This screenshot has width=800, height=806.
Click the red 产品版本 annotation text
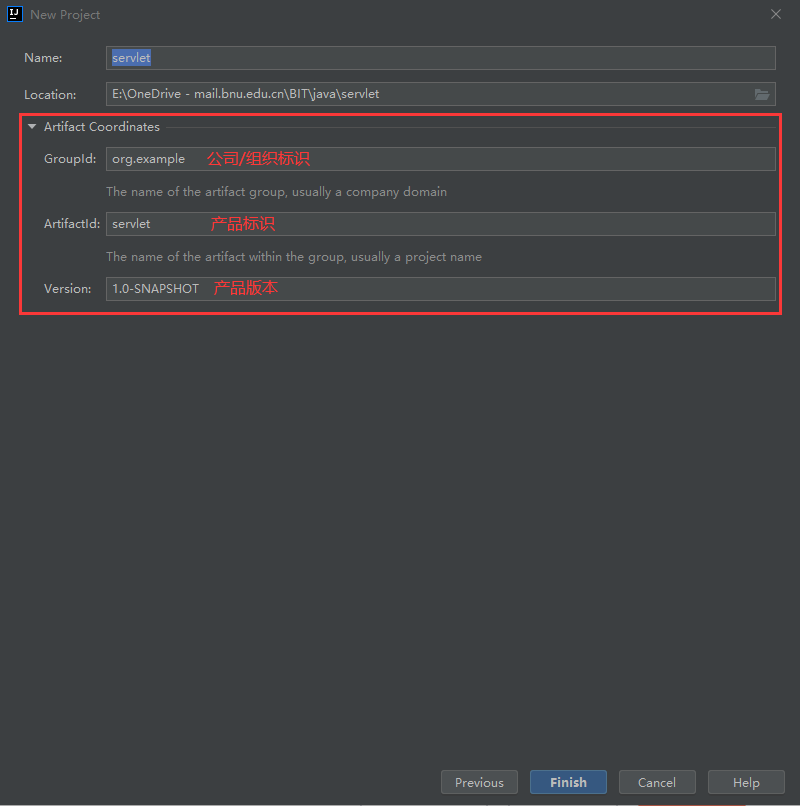245,288
